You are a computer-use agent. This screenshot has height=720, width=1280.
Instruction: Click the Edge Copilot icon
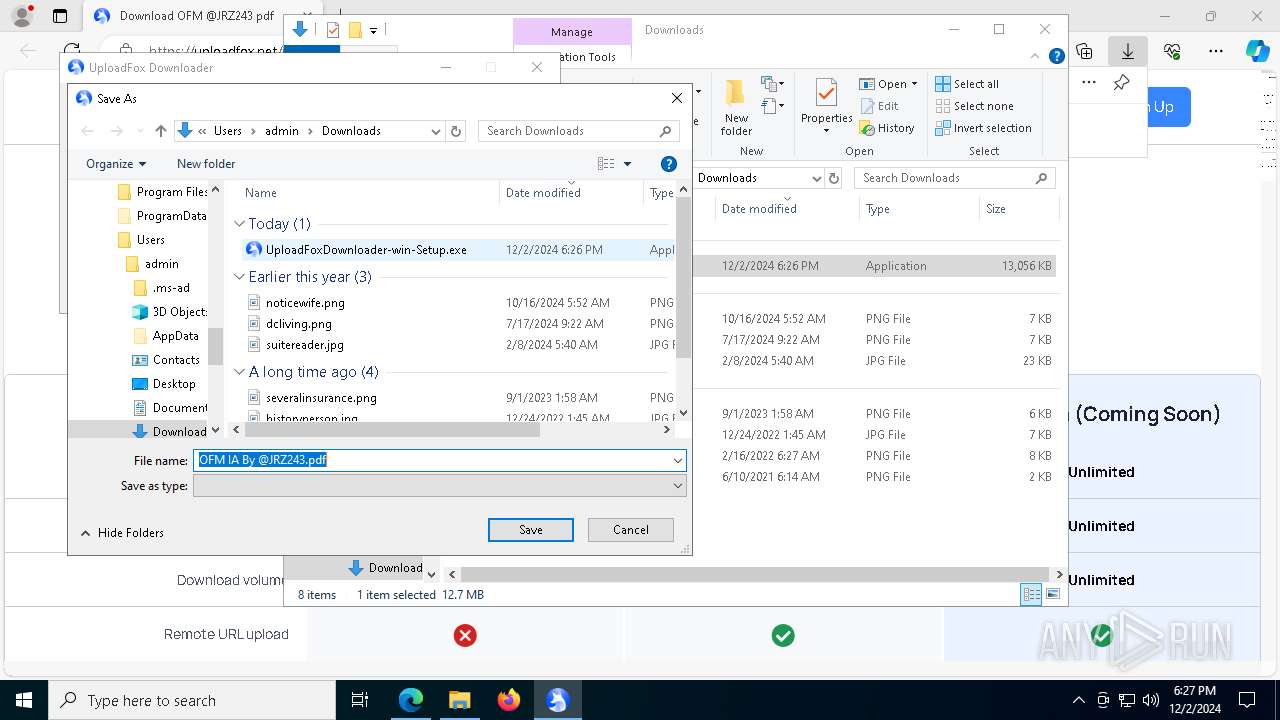(1257, 51)
